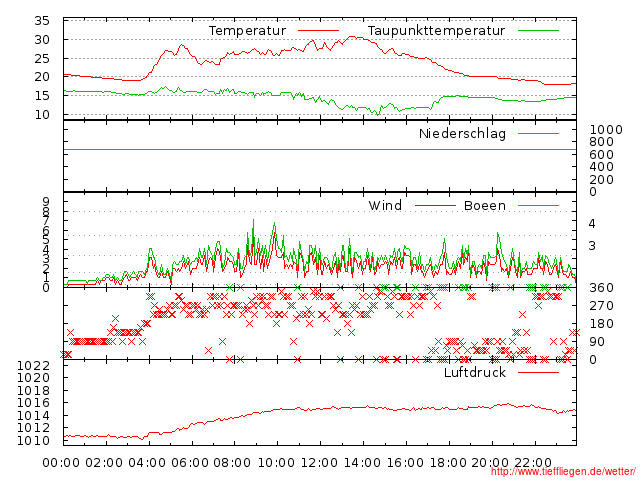Click the 200 precipitation axis value
640x480 pixels.
tap(602, 180)
